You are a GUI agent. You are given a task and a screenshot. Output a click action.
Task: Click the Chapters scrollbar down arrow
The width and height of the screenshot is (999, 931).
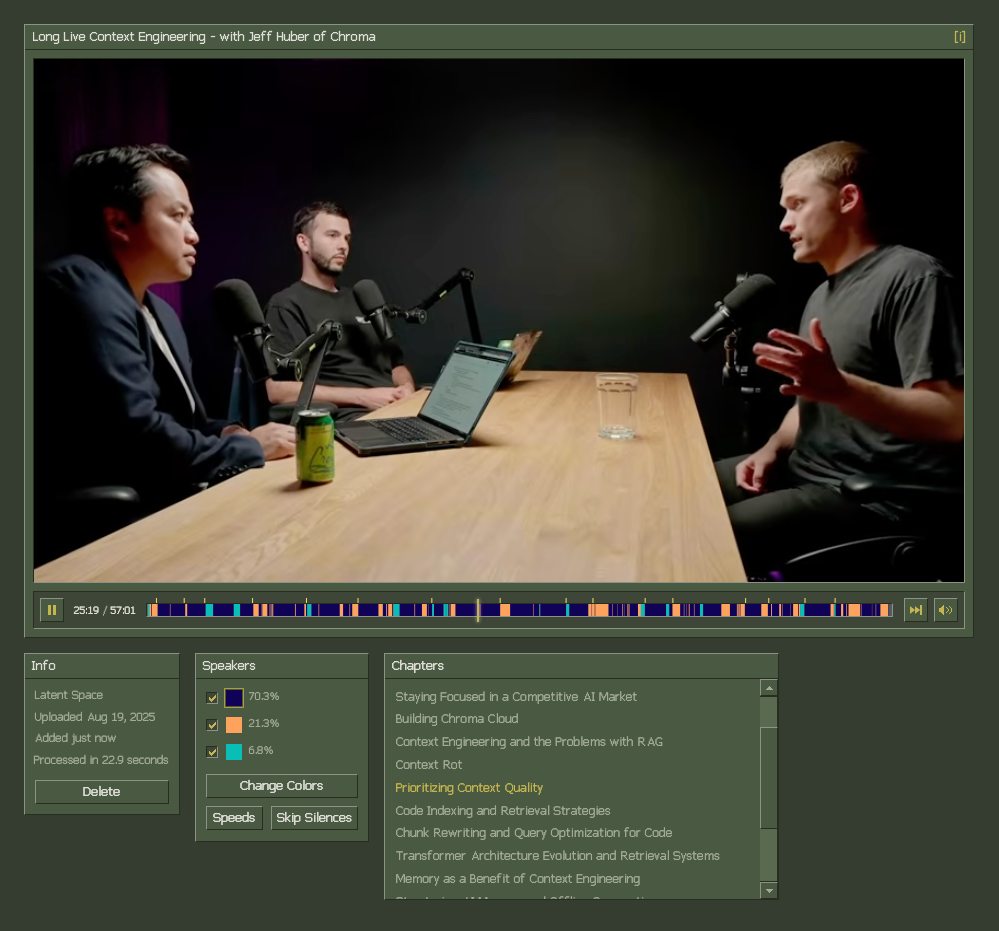pyautogui.click(x=769, y=891)
